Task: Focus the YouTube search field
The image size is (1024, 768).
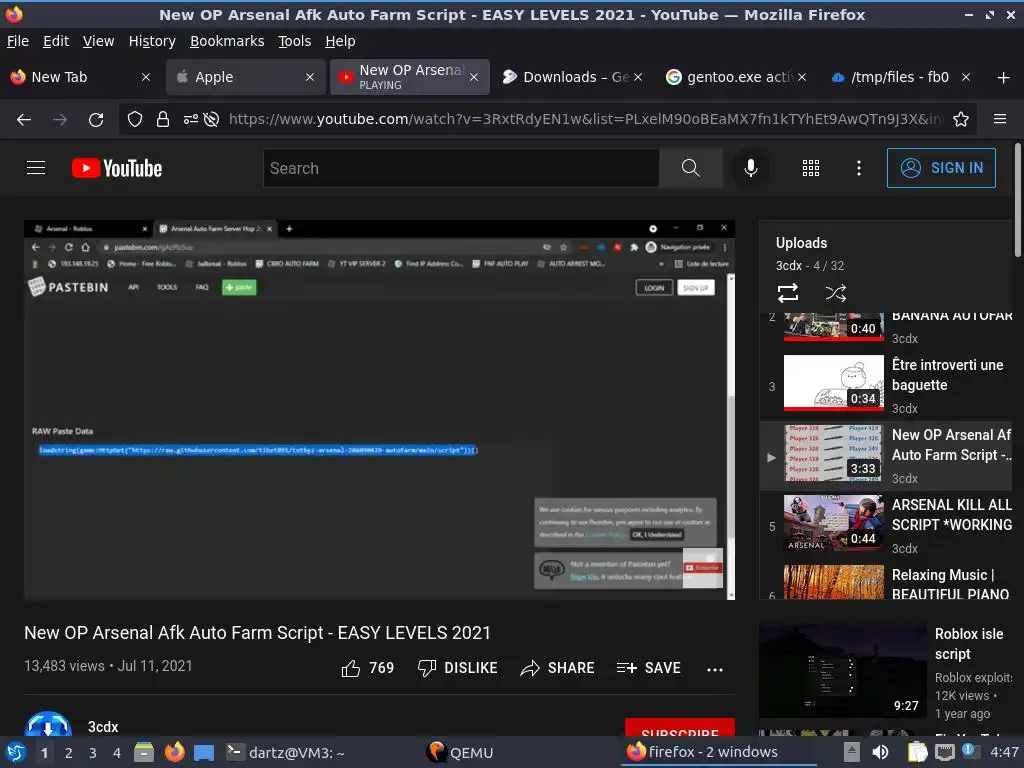Action: point(461,168)
